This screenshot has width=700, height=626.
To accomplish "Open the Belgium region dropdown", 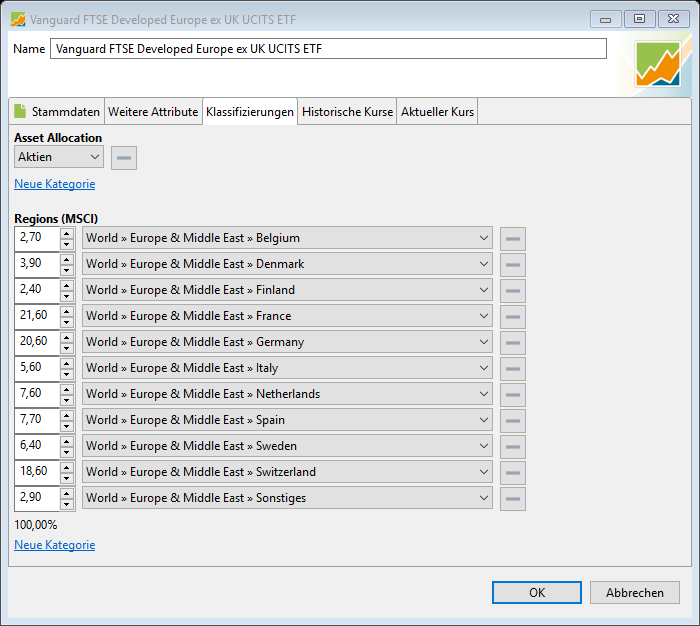I will tap(287, 238).
